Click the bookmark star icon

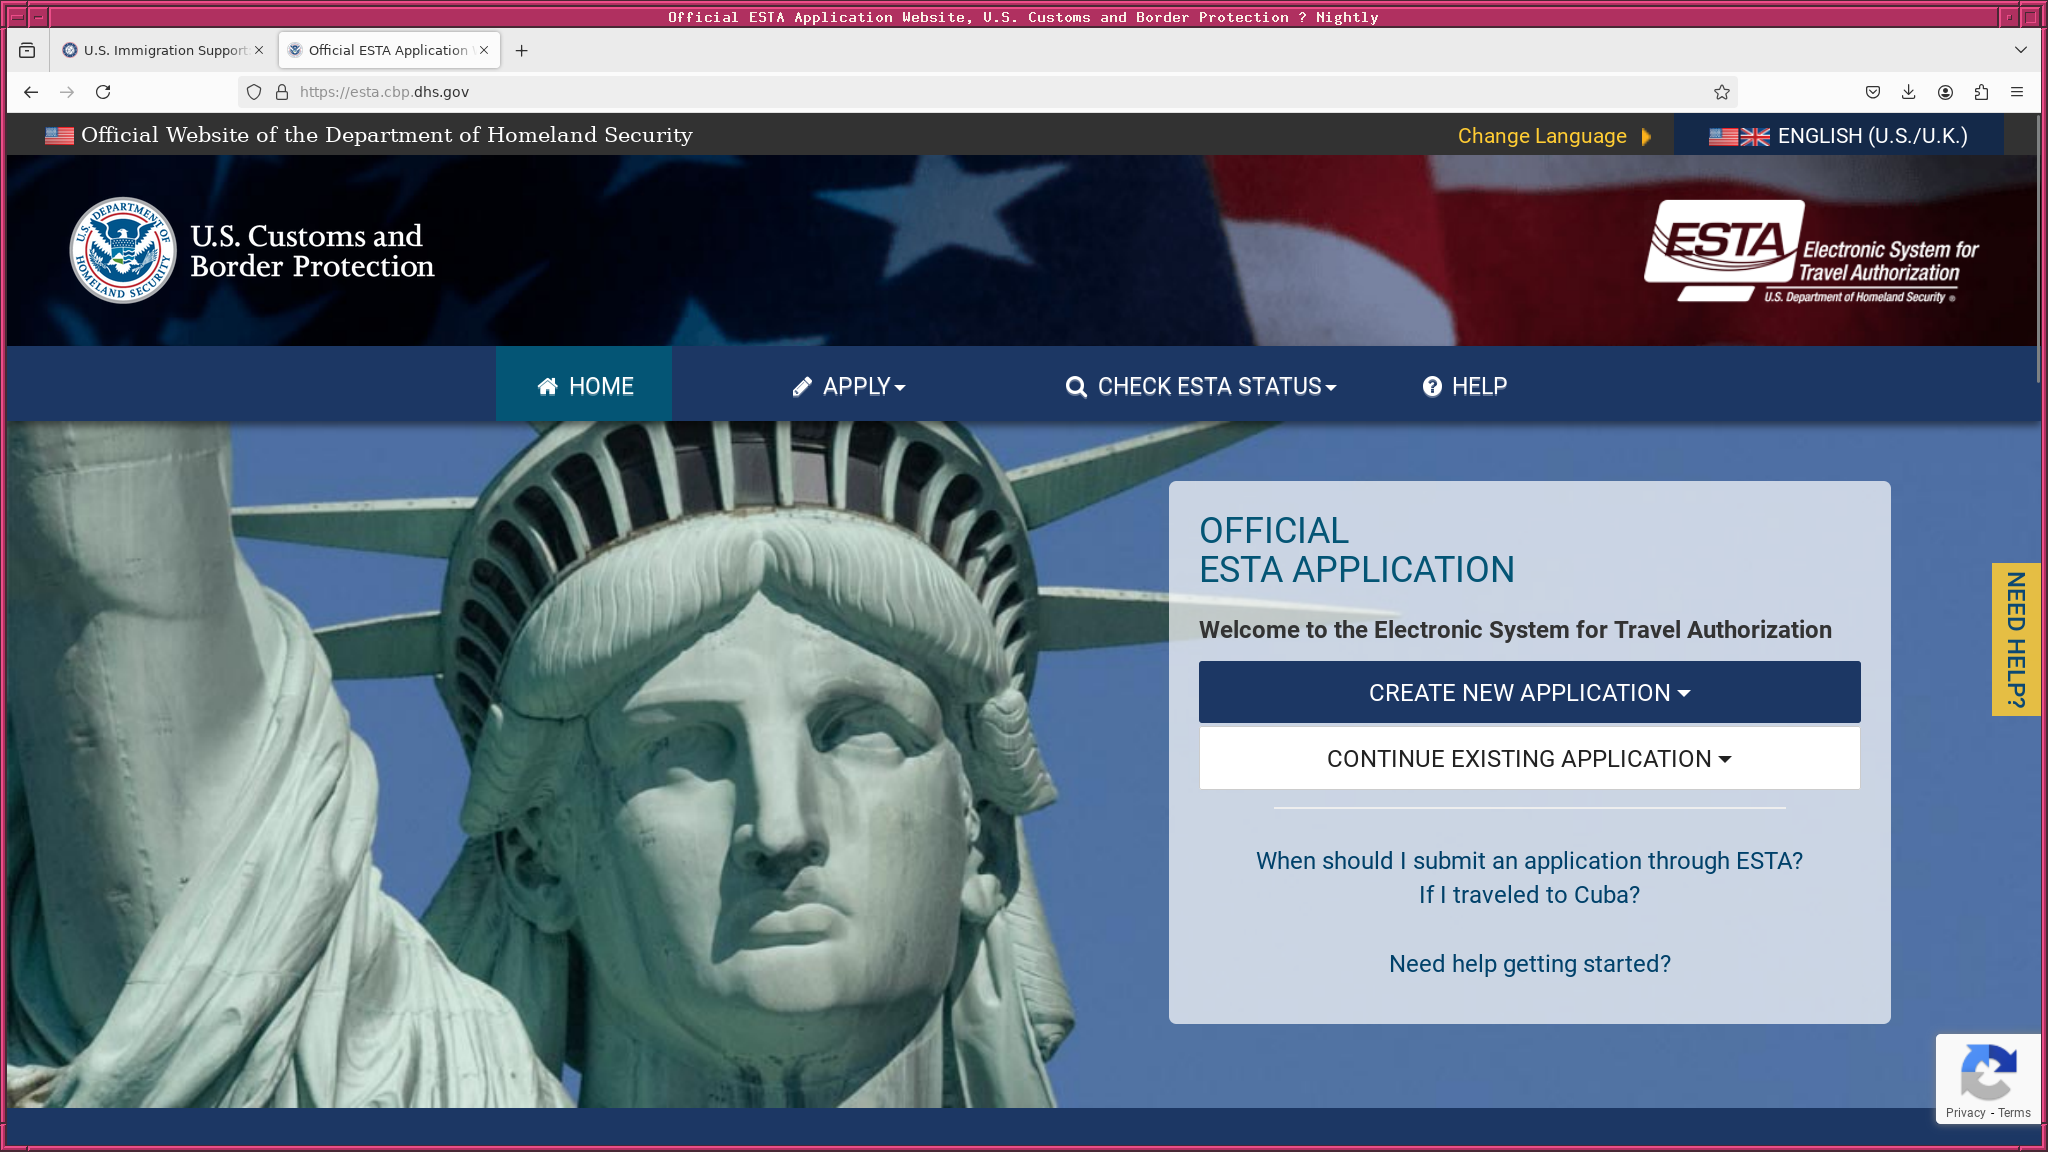1721,92
